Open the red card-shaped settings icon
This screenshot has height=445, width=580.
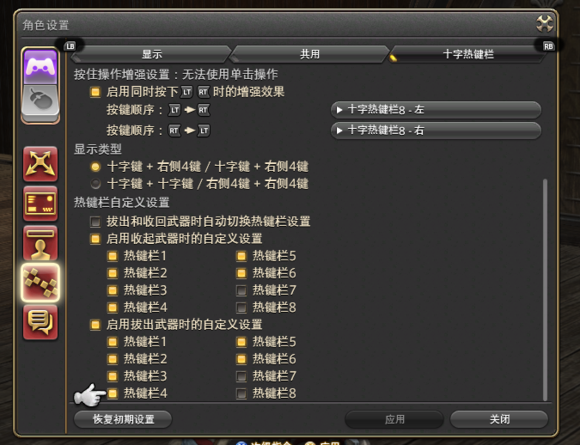[x=40, y=203]
